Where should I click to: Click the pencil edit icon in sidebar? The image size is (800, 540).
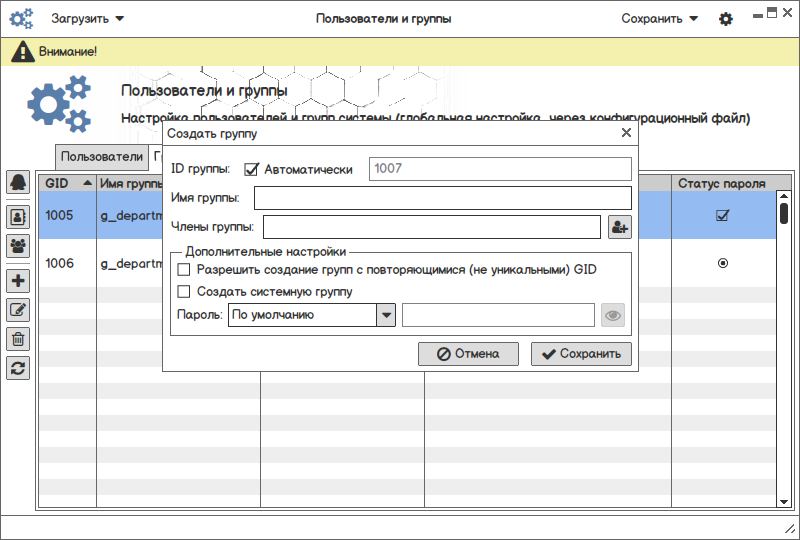coord(18,310)
